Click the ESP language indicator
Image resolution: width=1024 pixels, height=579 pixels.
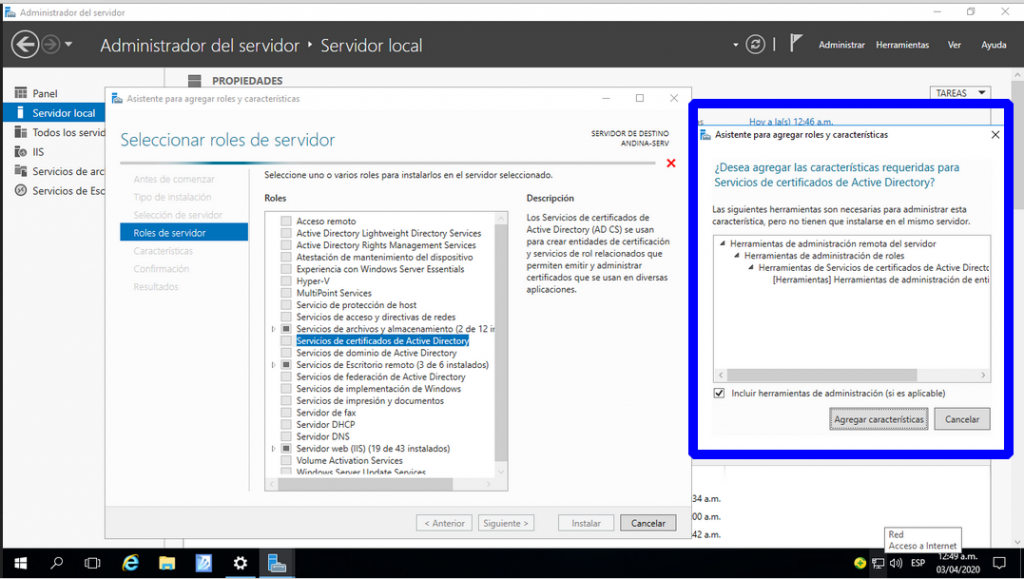tap(918, 563)
